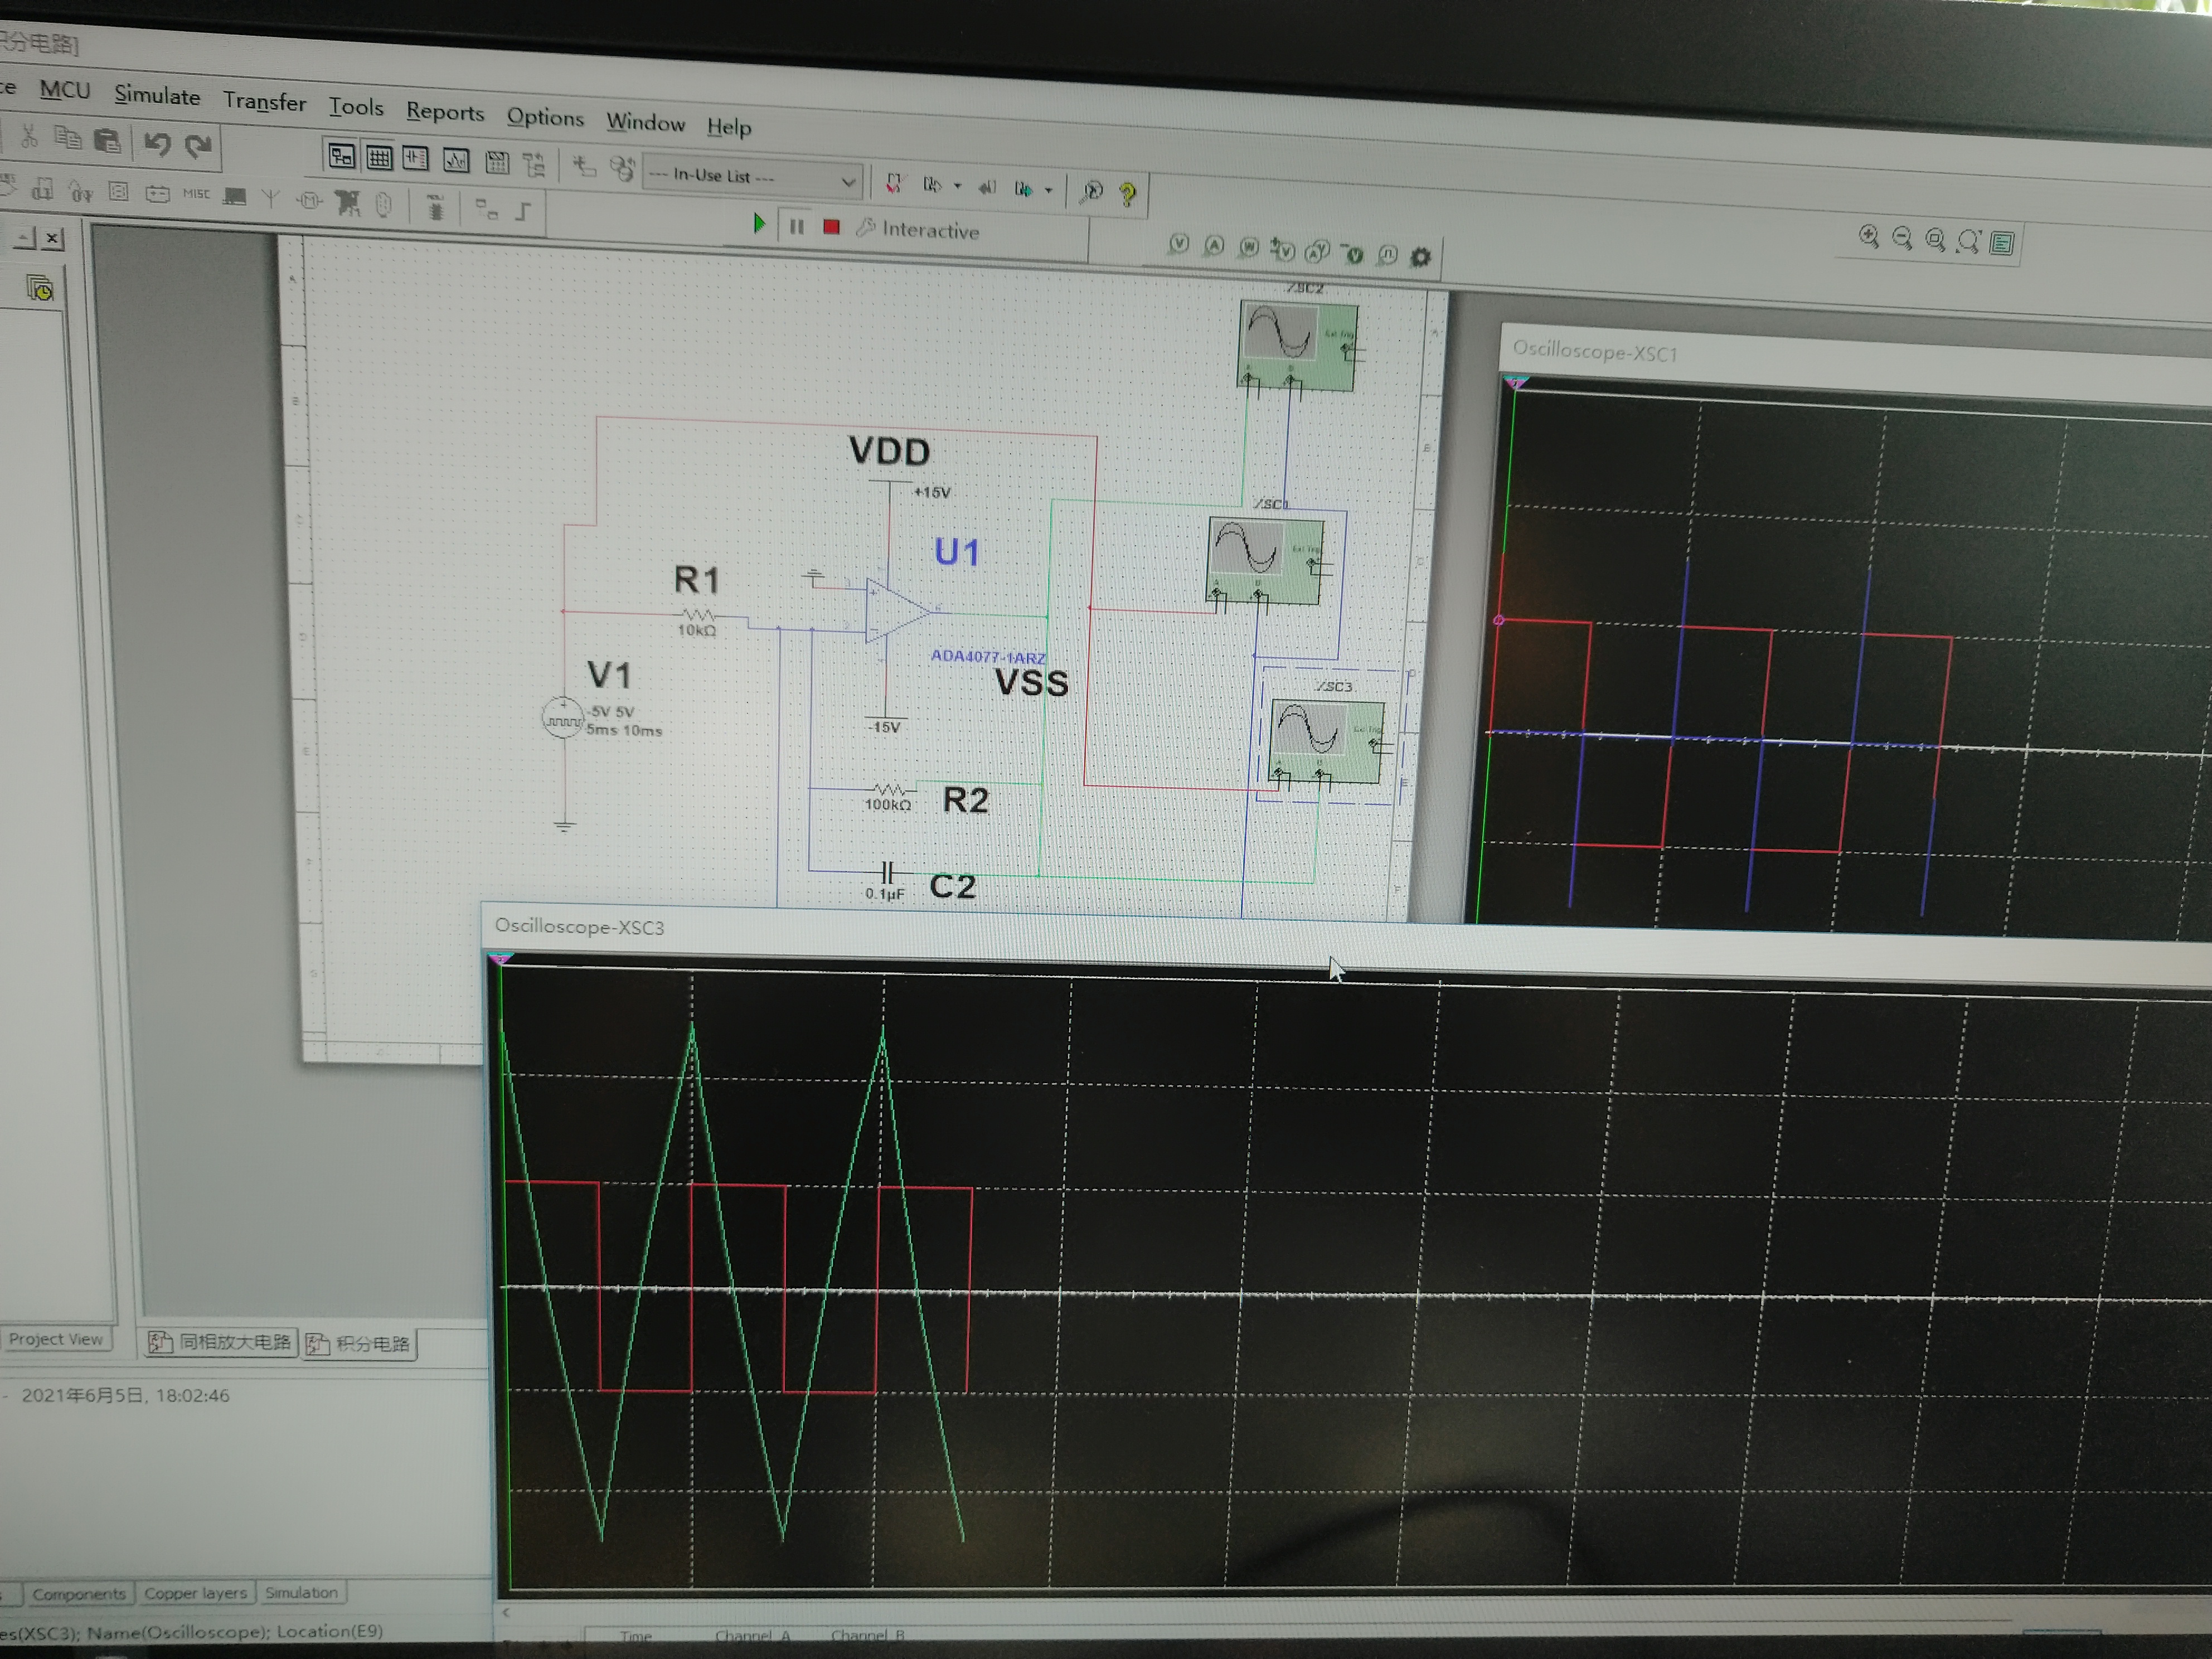The height and width of the screenshot is (1659, 2212).
Task: Select the Project View tab
Action: [x=56, y=1339]
